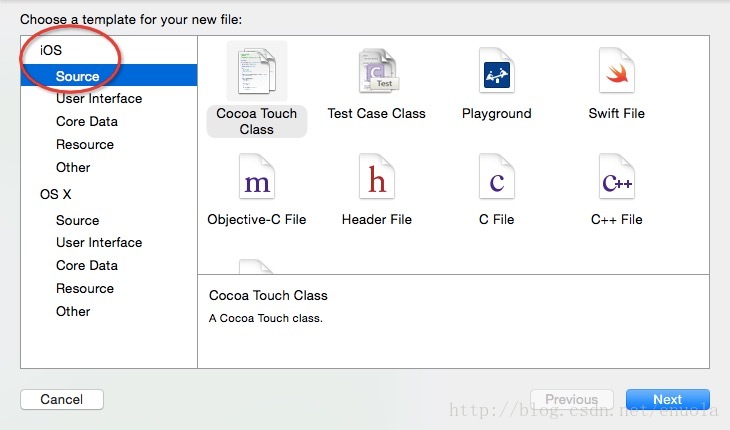
Task: Click the "Header File" label text
Action: coord(377,219)
